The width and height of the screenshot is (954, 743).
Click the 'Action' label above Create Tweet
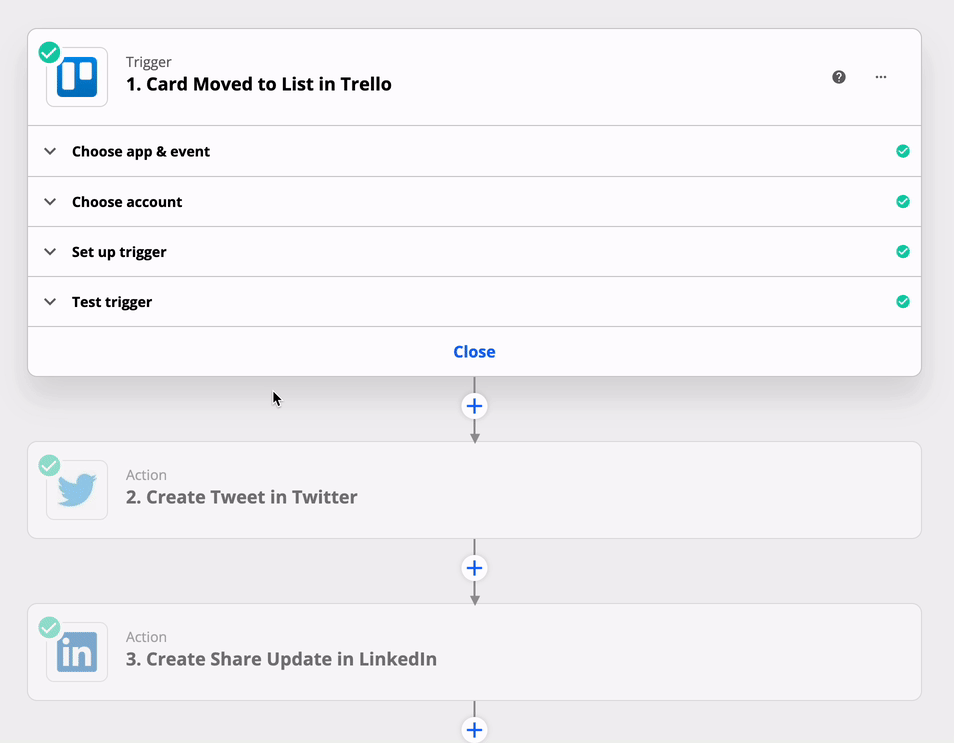point(146,475)
